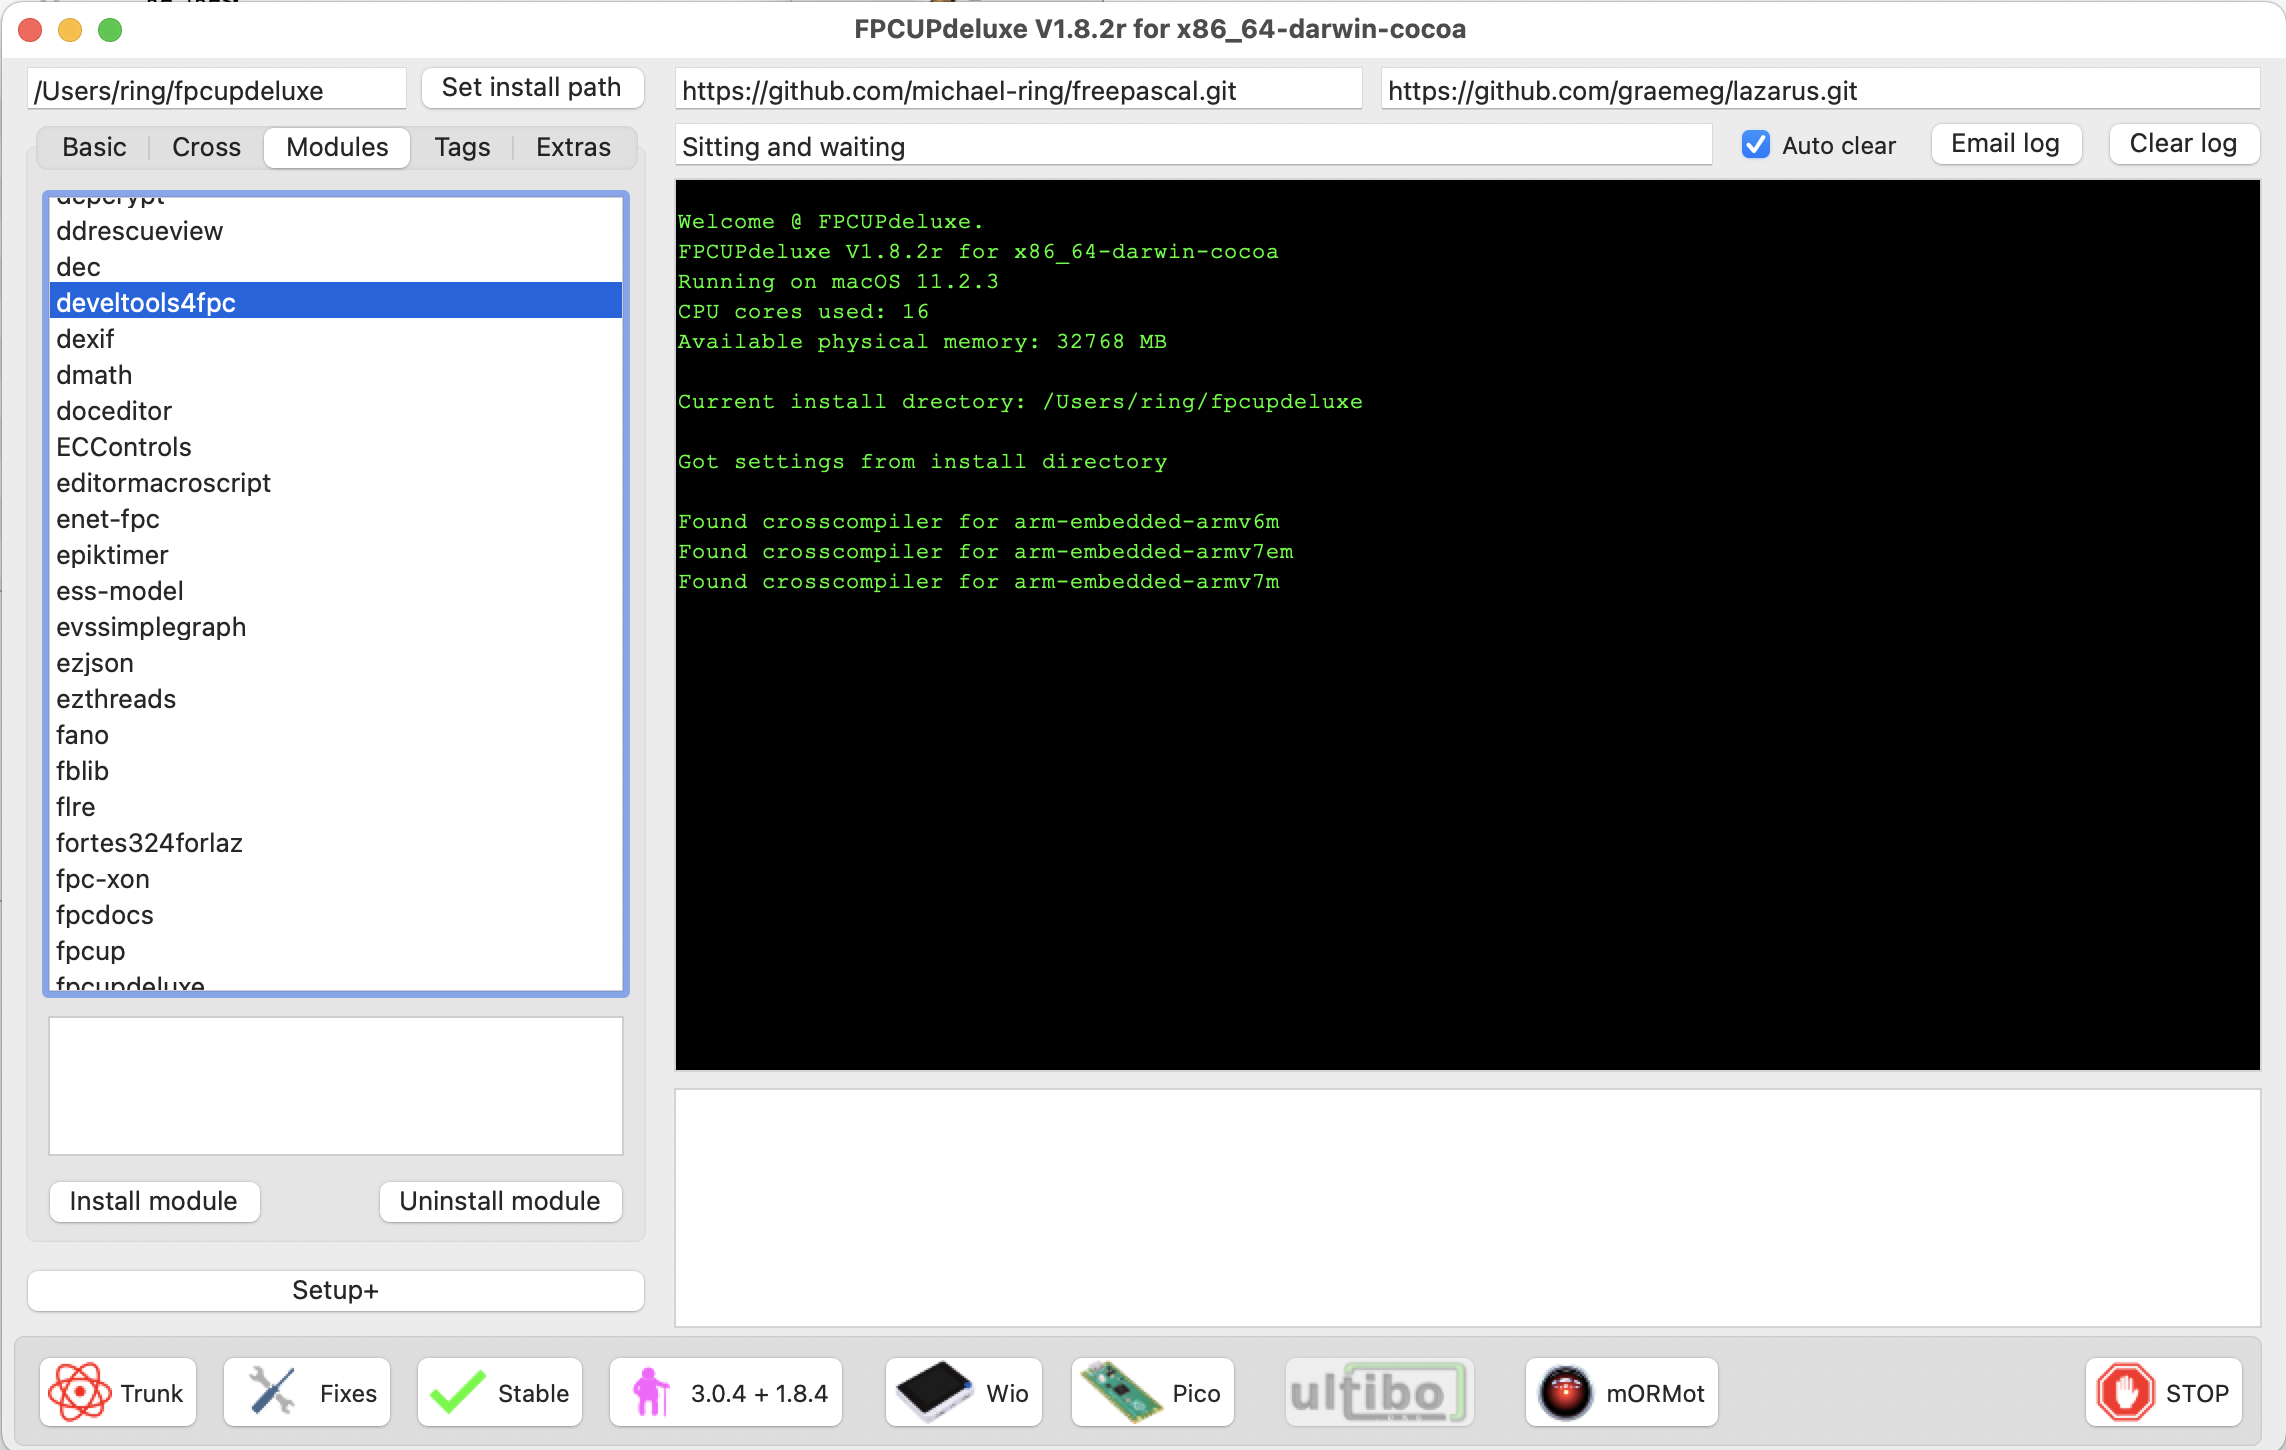Click the mORMot red eye icon

pyautogui.click(x=1565, y=1392)
